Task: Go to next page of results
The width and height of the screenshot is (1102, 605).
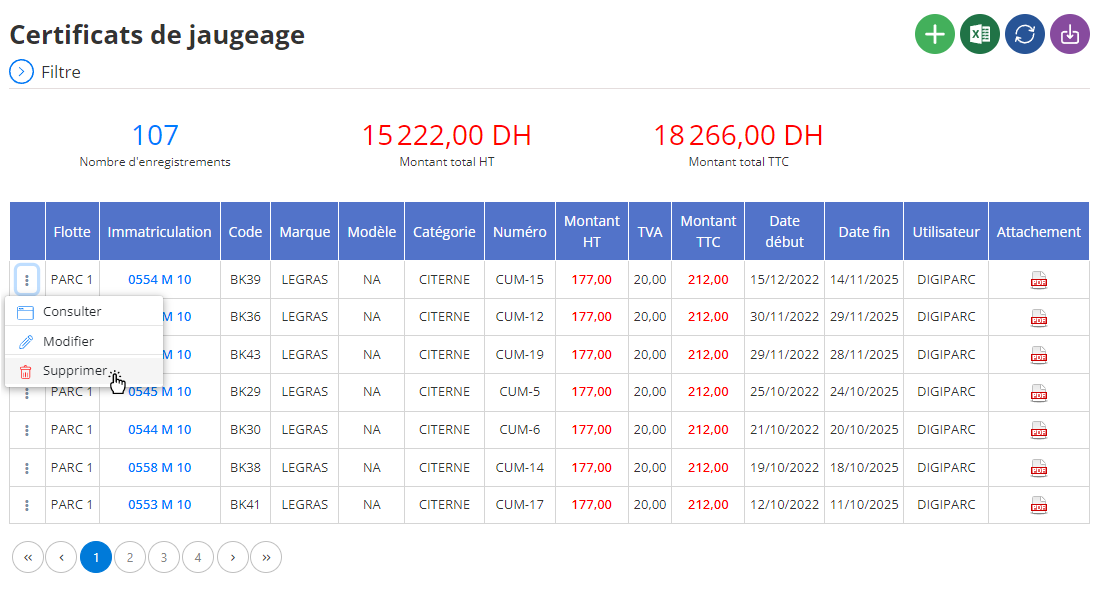Action: (233, 557)
